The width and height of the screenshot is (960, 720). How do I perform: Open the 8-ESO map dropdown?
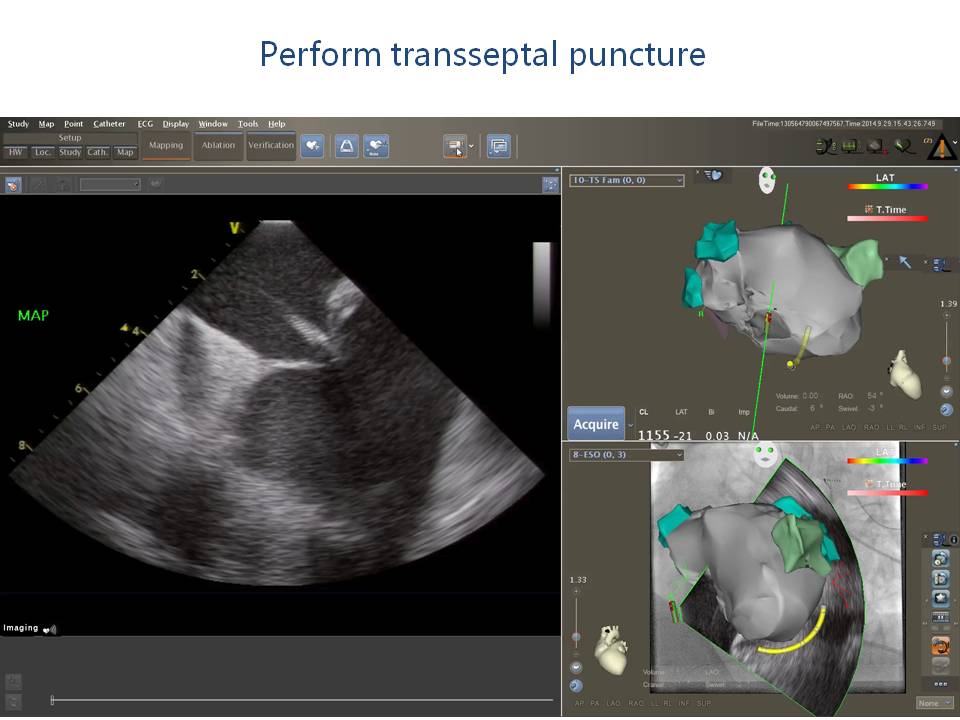click(626, 455)
